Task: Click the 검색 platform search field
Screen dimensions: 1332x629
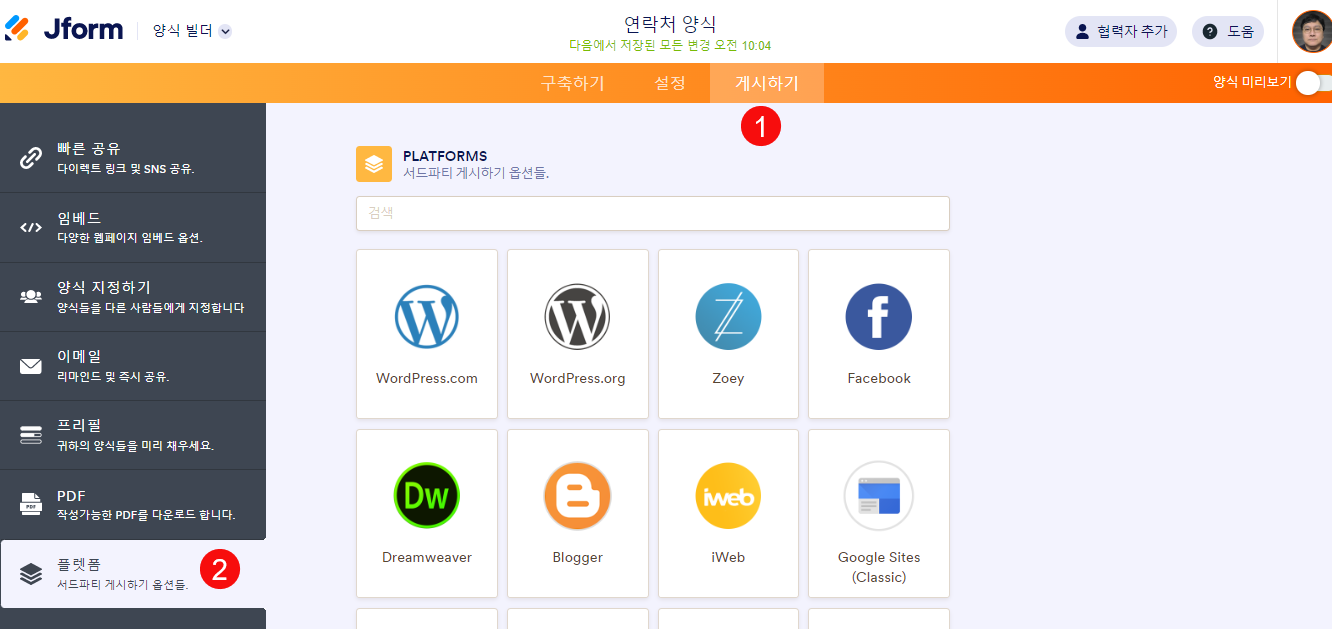Action: (653, 213)
